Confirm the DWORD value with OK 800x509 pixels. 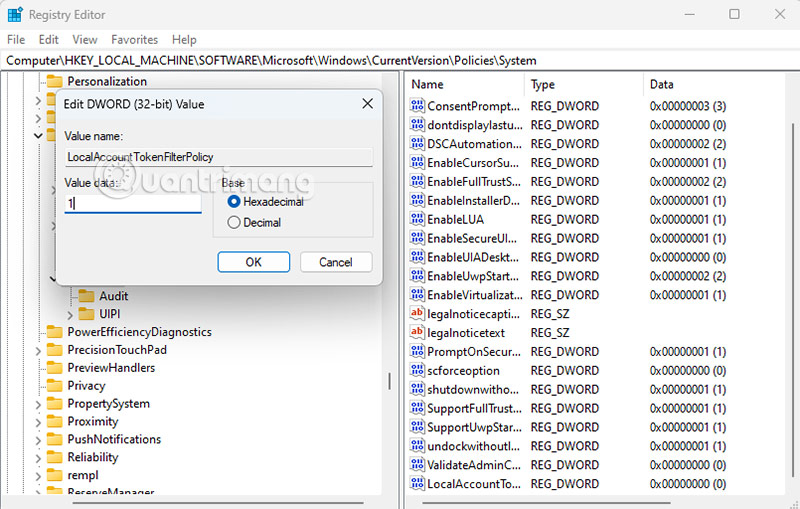[x=254, y=262]
